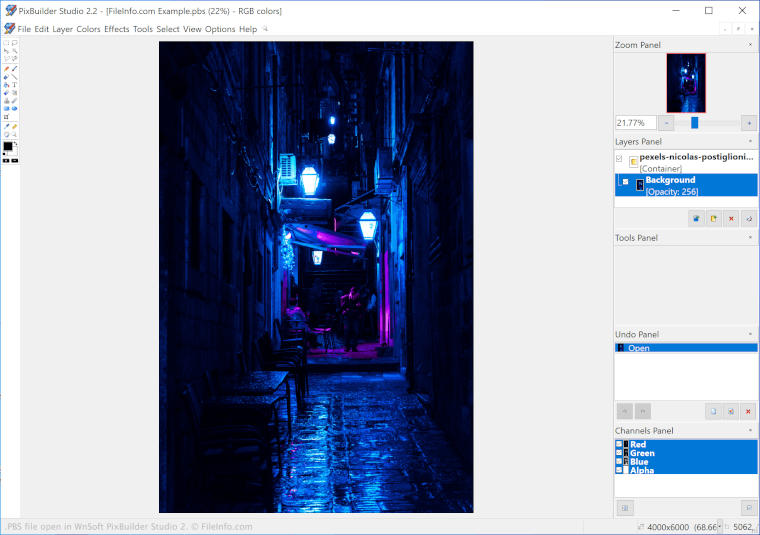Click the red delete layer icon
Viewport: 760px width, 535px height.
731,218
